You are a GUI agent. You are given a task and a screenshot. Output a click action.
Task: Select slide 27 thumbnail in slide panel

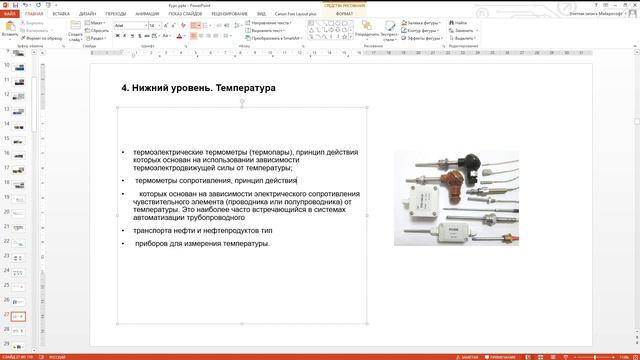click(18, 317)
